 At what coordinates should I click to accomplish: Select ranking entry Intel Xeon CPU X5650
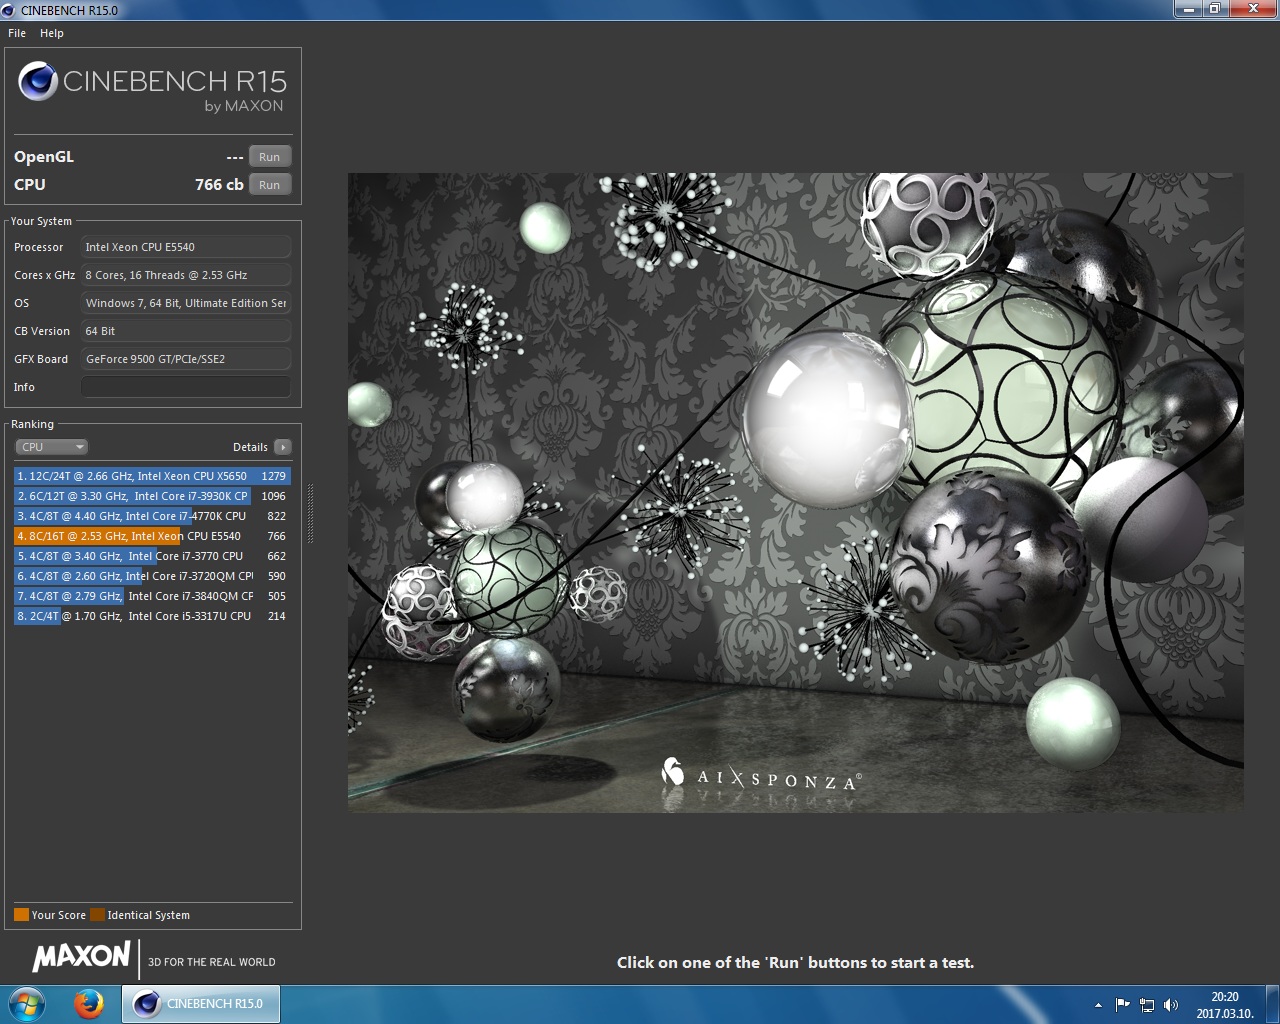[152, 476]
